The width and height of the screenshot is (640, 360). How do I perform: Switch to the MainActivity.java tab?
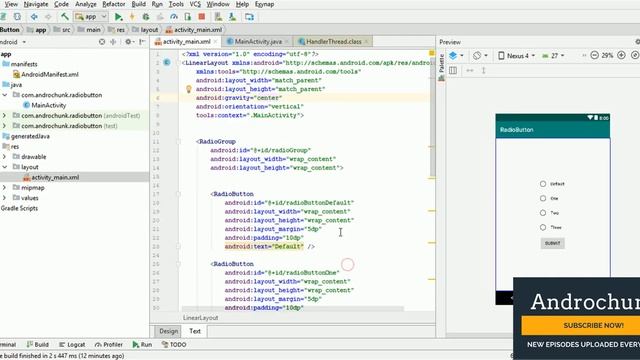[258, 42]
